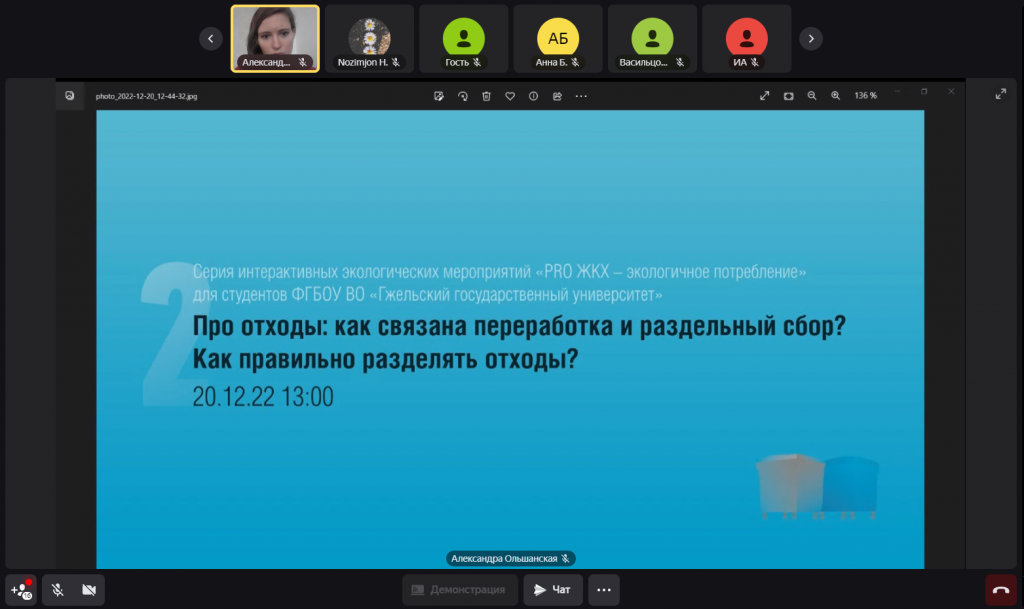Toggle the camera on/off button
Screen dimensions: 1024x609
pos(89,590)
